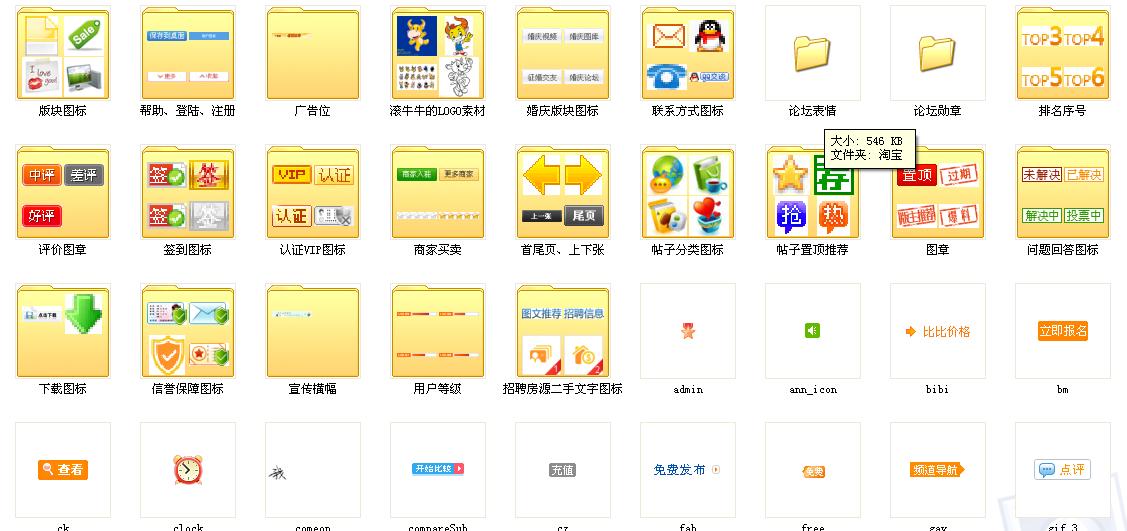Click the ann_icon file name label
This screenshot has height=531, width=1127.
coord(813,389)
